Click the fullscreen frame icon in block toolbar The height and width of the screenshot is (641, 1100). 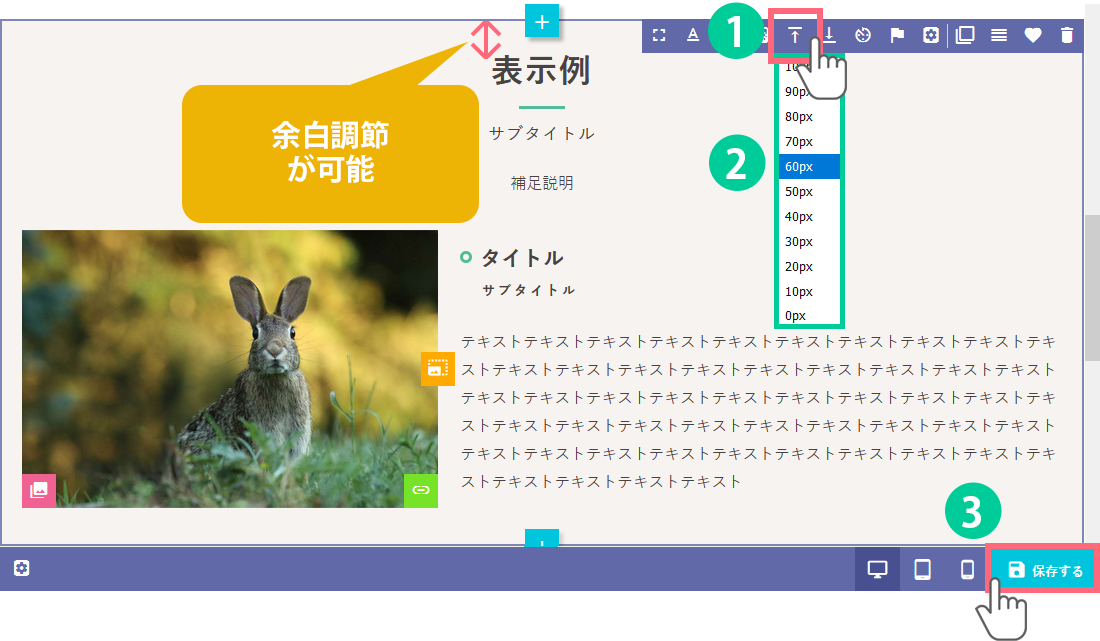(659, 36)
